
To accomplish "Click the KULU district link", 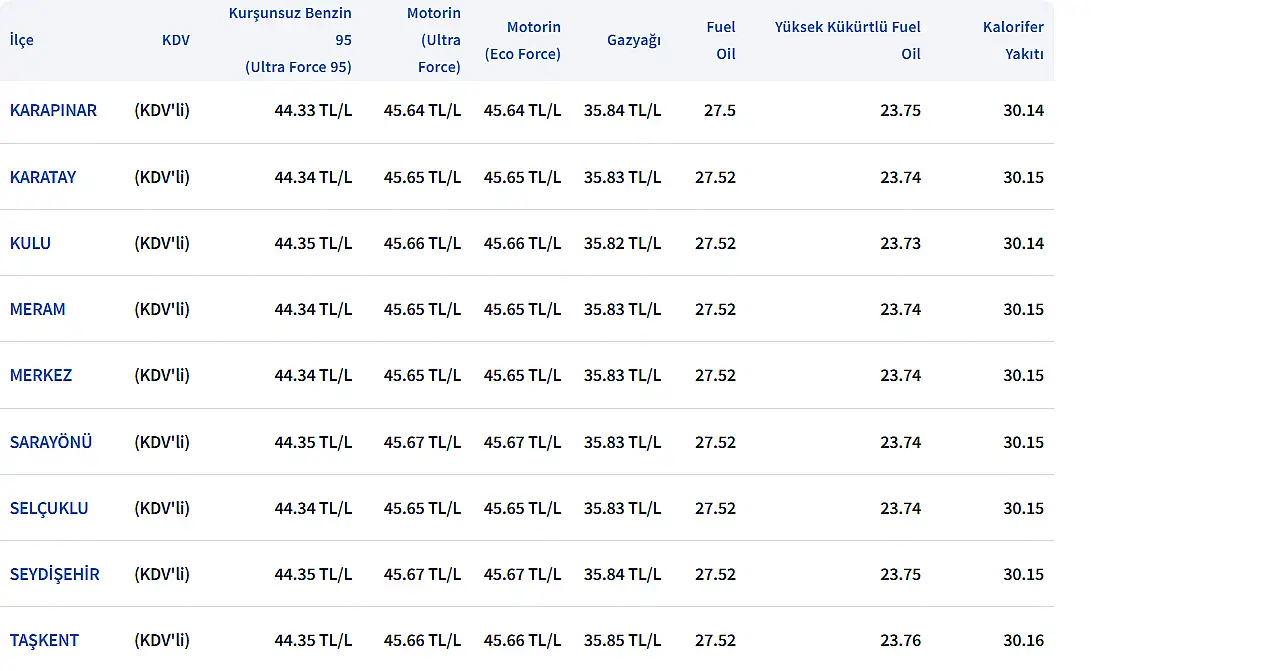I will pos(30,243).
